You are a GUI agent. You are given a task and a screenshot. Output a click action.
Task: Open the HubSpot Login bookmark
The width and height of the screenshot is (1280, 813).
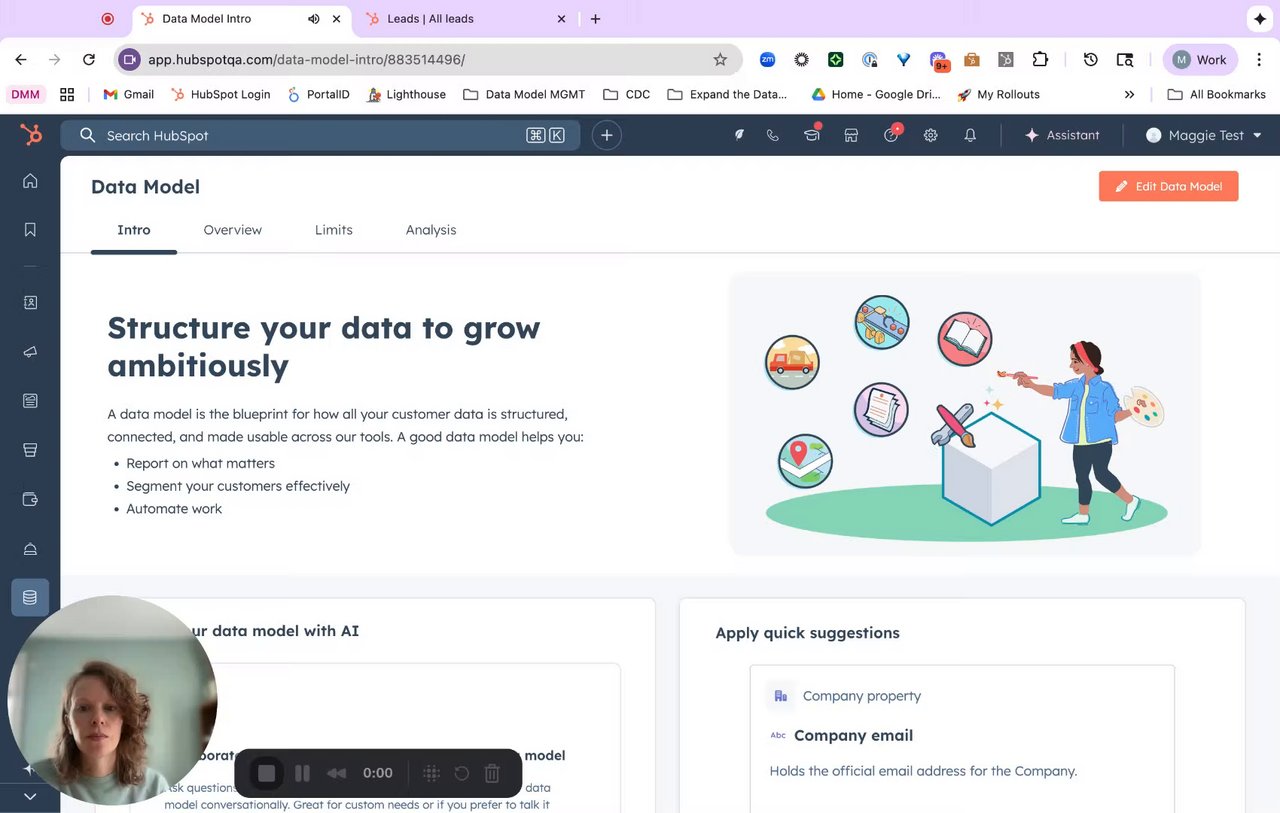pyautogui.click(x=221, y=94)
